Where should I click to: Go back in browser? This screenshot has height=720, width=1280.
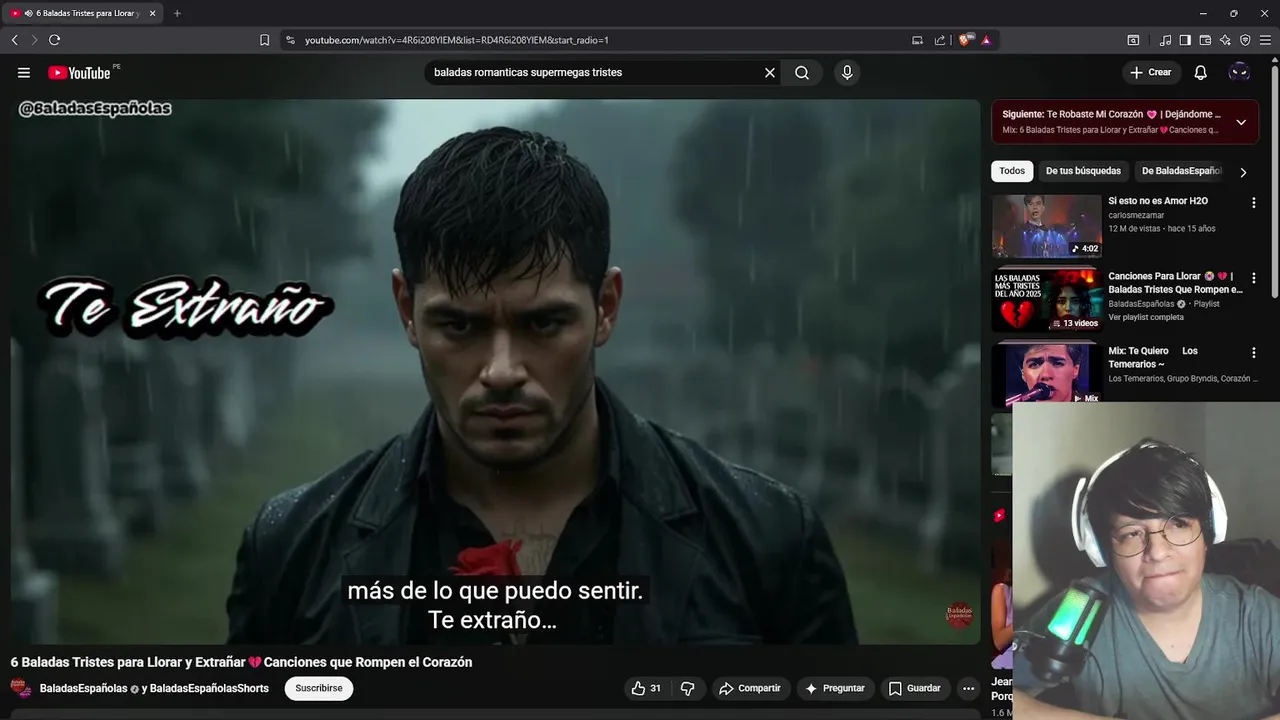pyautogui.click(x=14, y=40)
